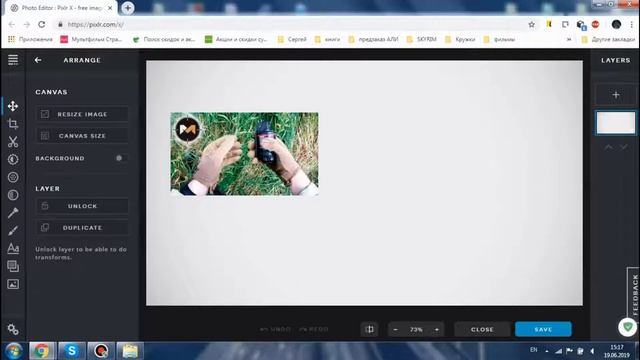Zoom in with the plus button
Screen dimensions: 640x360
click(437, 329)
